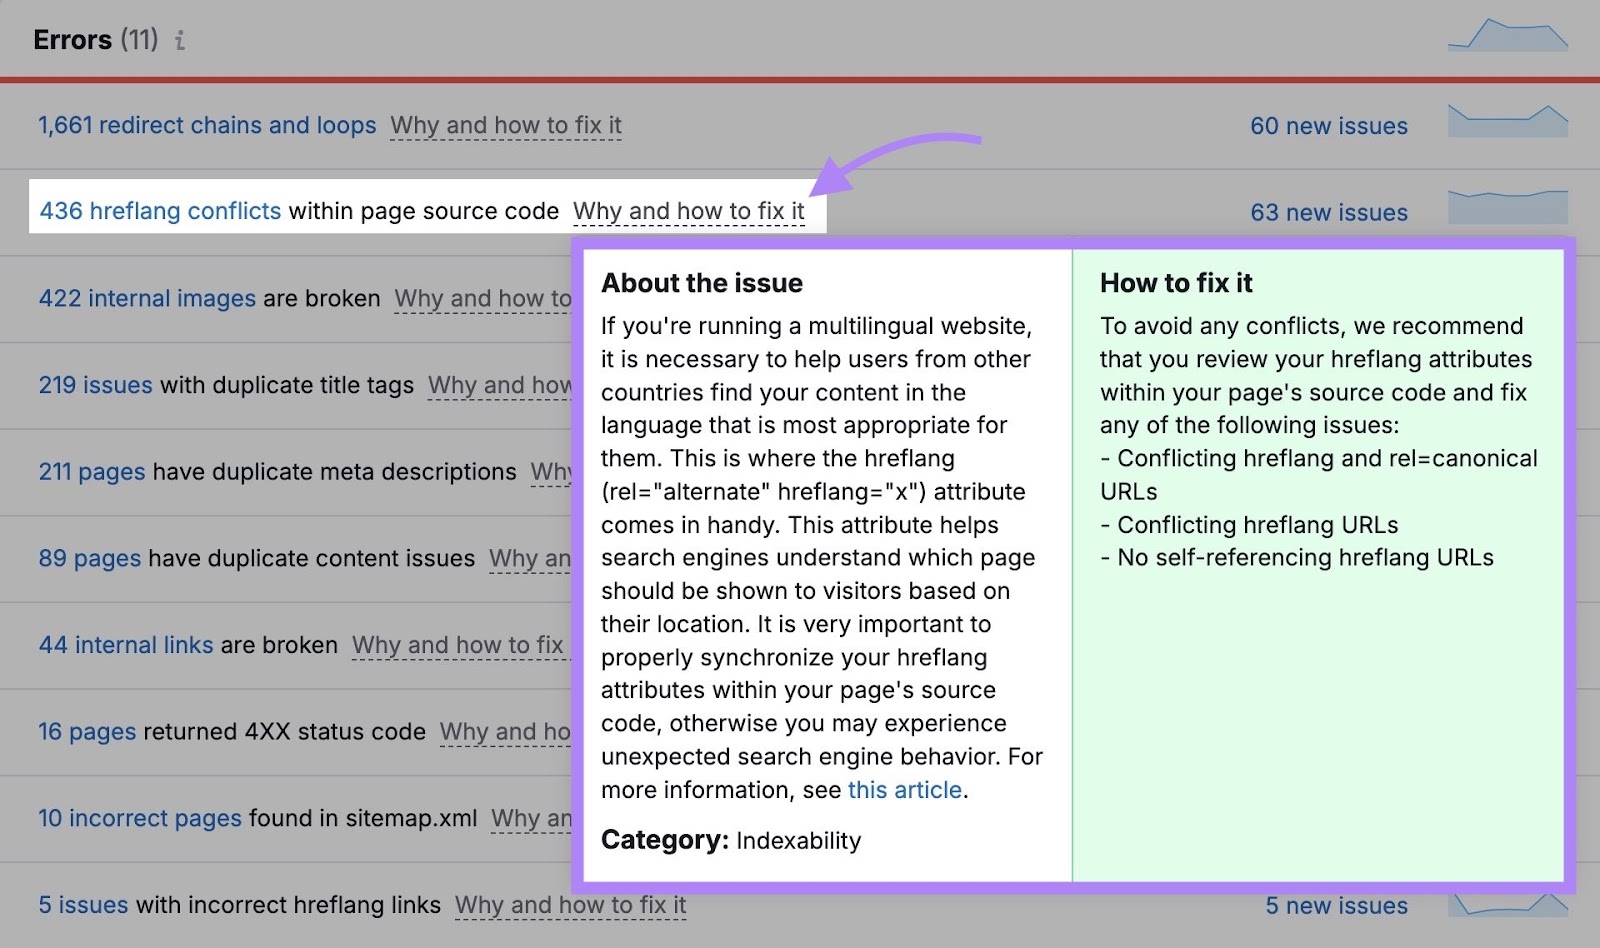The height and width of the screenshot is (948, 1600).
Task: Open the 44 internal links broken link
Action: point(126,645)
